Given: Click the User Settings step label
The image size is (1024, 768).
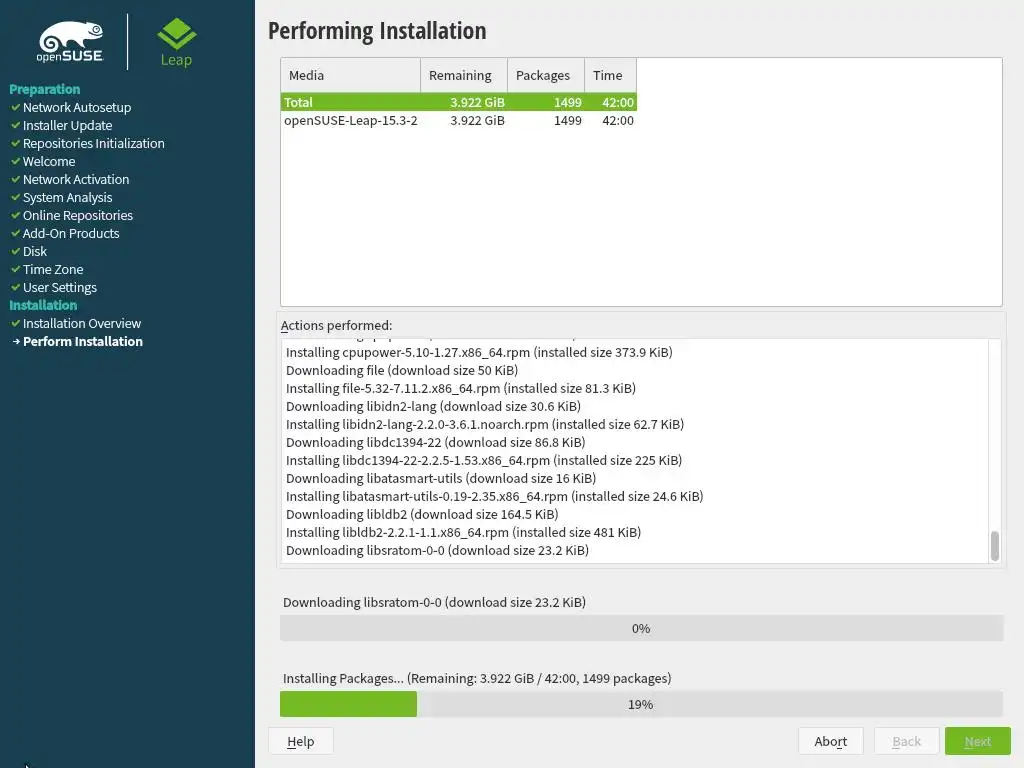Looking at the screenshot, I should [x=59, y=287].
